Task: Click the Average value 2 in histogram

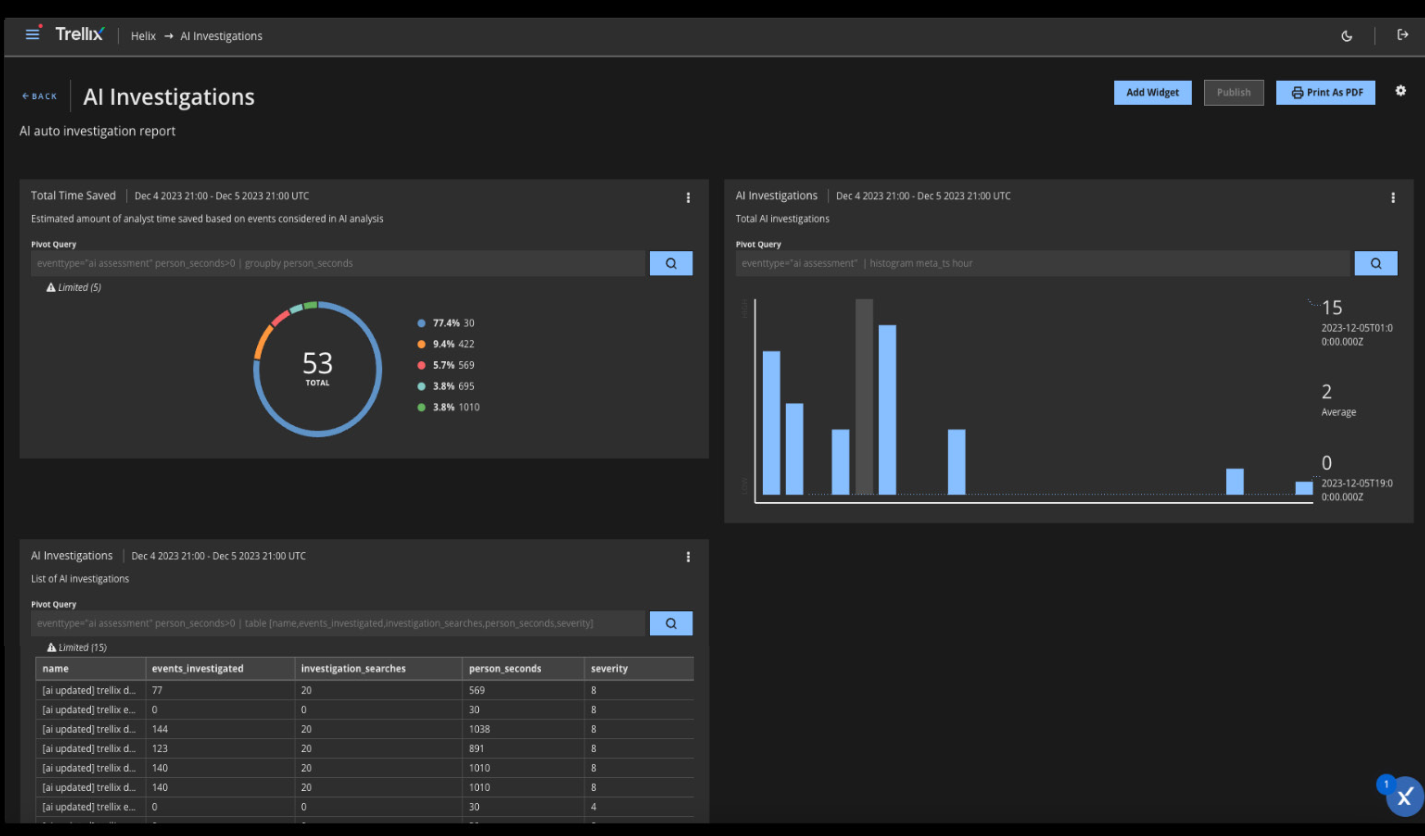Action: [1327, 392]
